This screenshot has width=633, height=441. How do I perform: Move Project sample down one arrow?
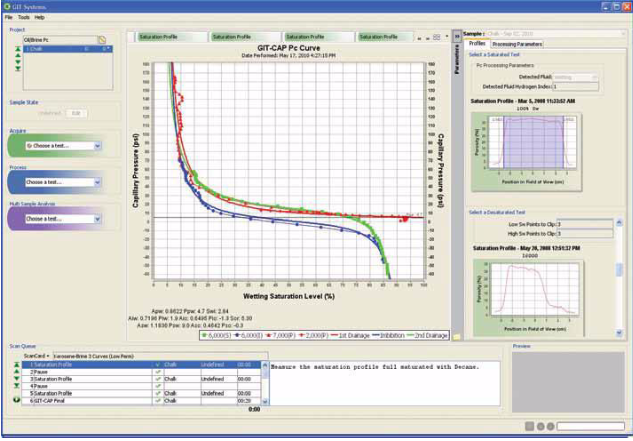tap(18, 62)
